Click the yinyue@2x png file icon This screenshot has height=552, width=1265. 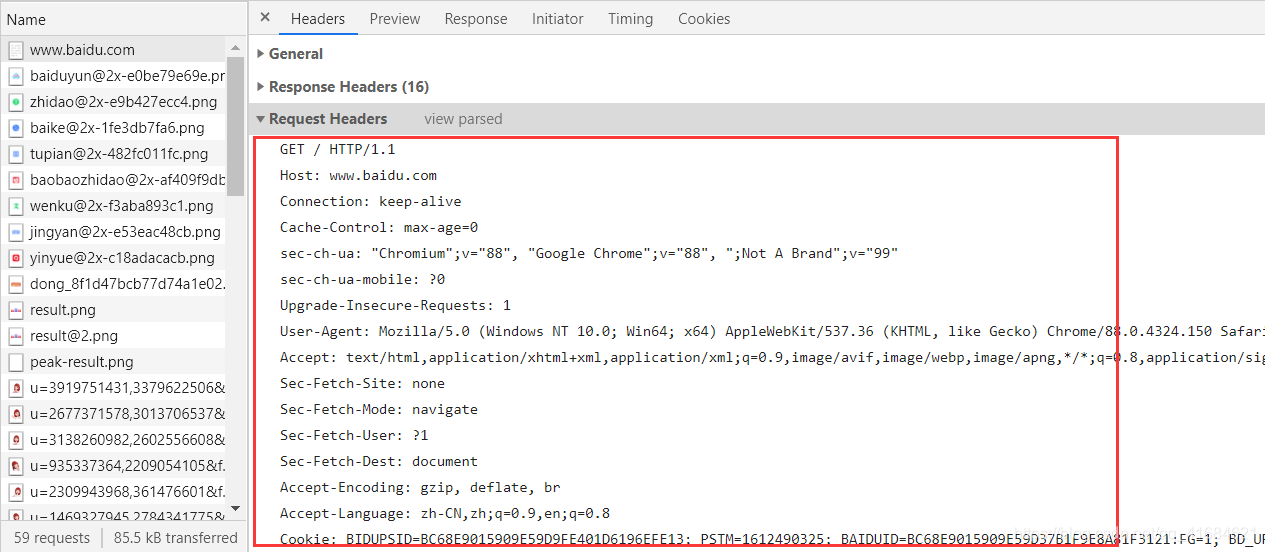tap(16, 258)
